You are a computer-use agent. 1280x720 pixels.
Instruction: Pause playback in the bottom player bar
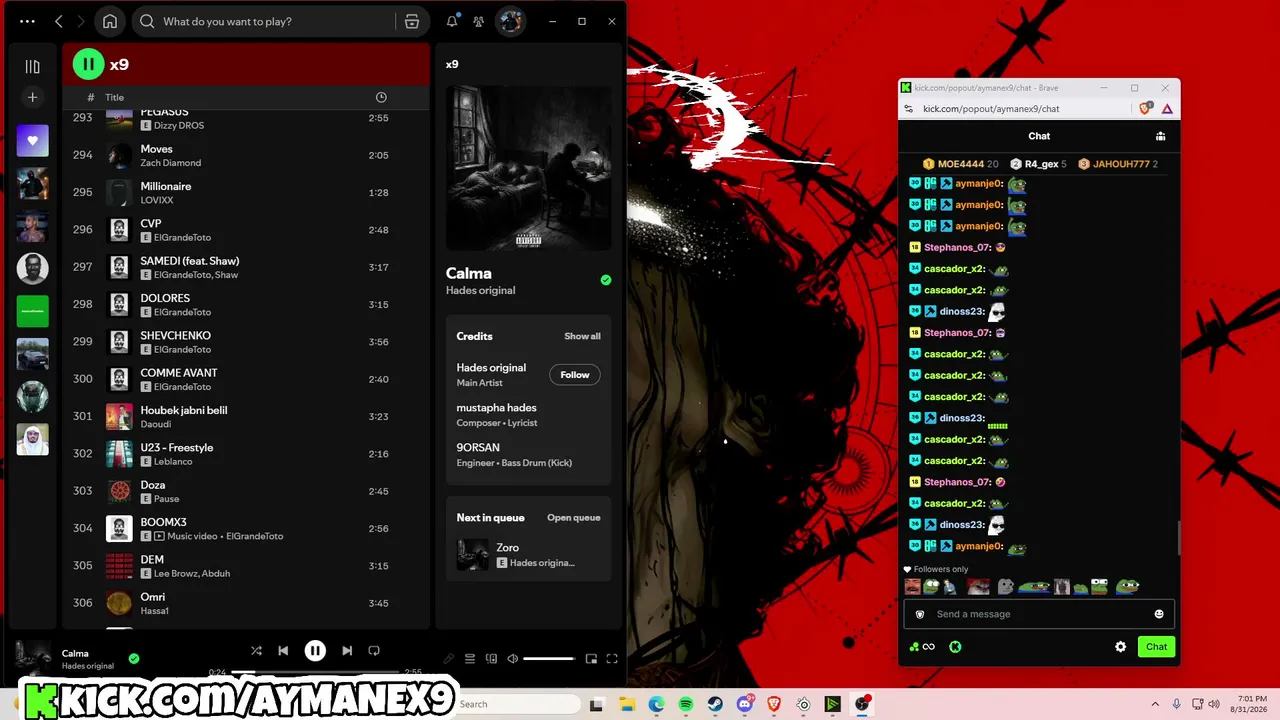pyautogui.click(x=315, y=651)
